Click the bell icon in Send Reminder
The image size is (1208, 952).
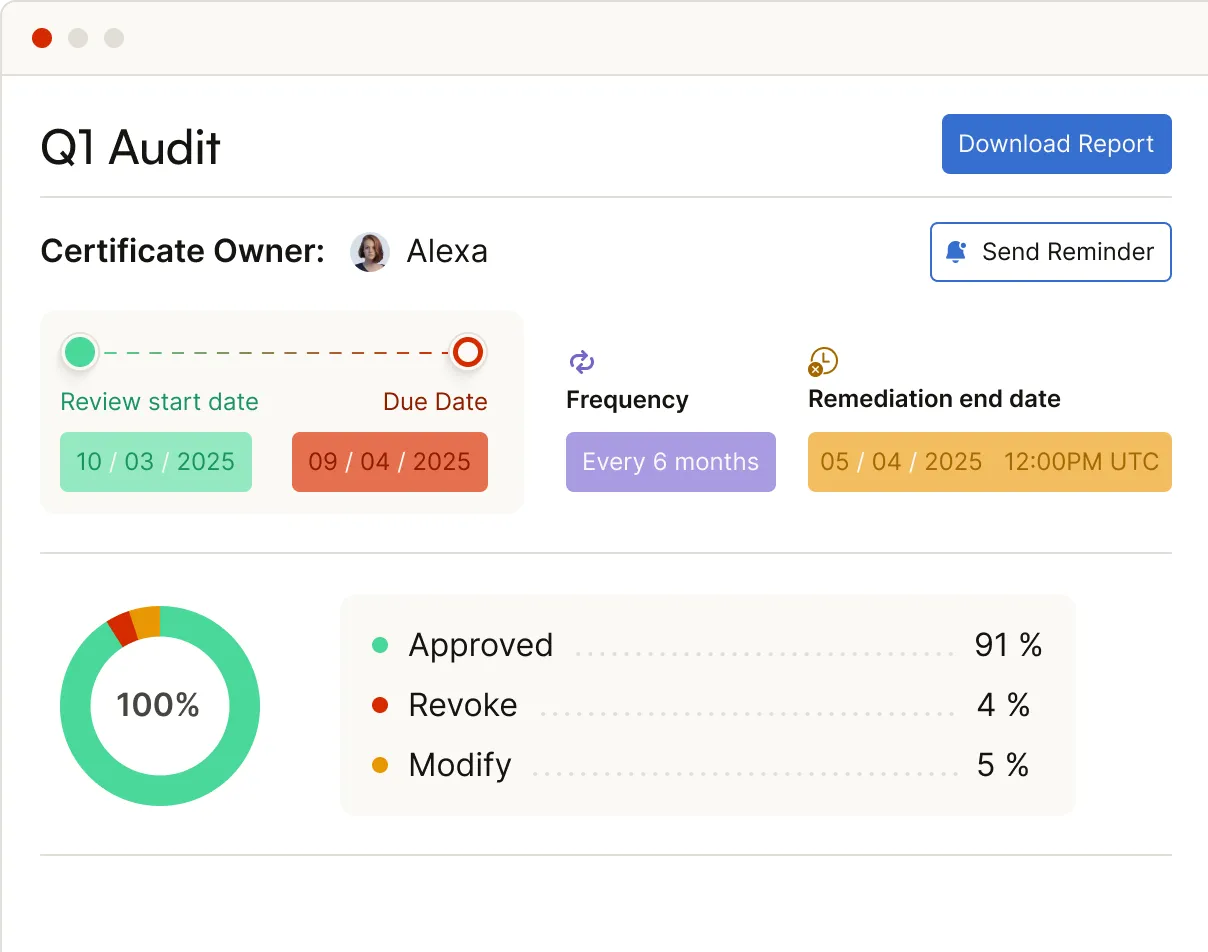click(x=956, y=252)
